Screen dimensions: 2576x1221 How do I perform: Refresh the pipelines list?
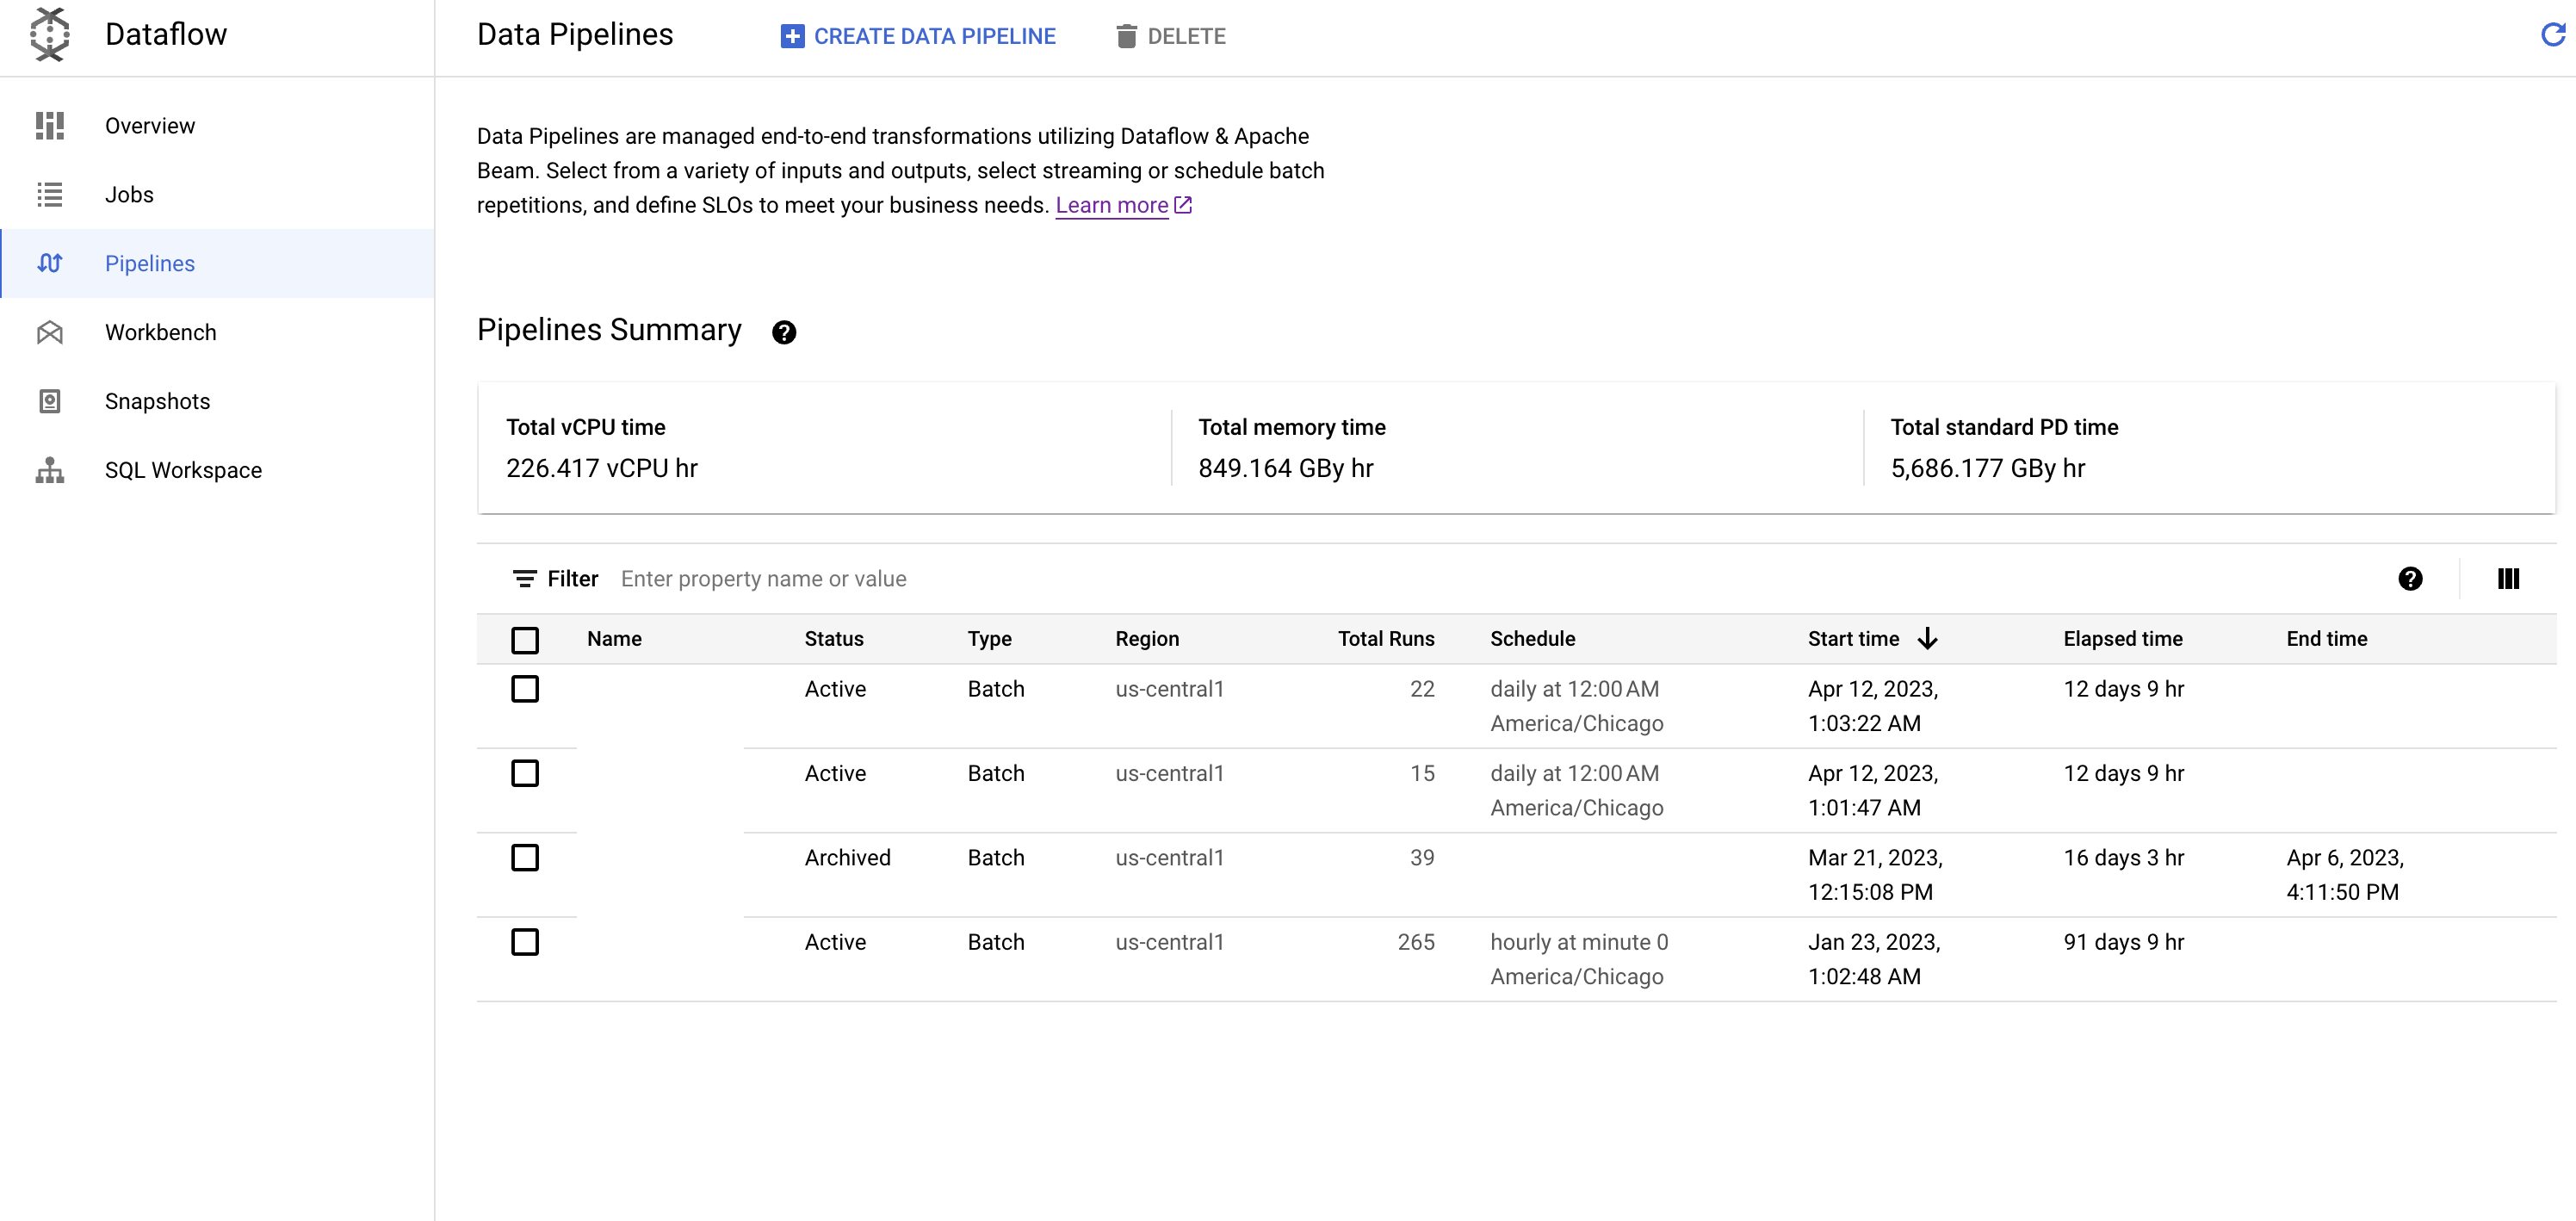click(x=2553, y=35)
